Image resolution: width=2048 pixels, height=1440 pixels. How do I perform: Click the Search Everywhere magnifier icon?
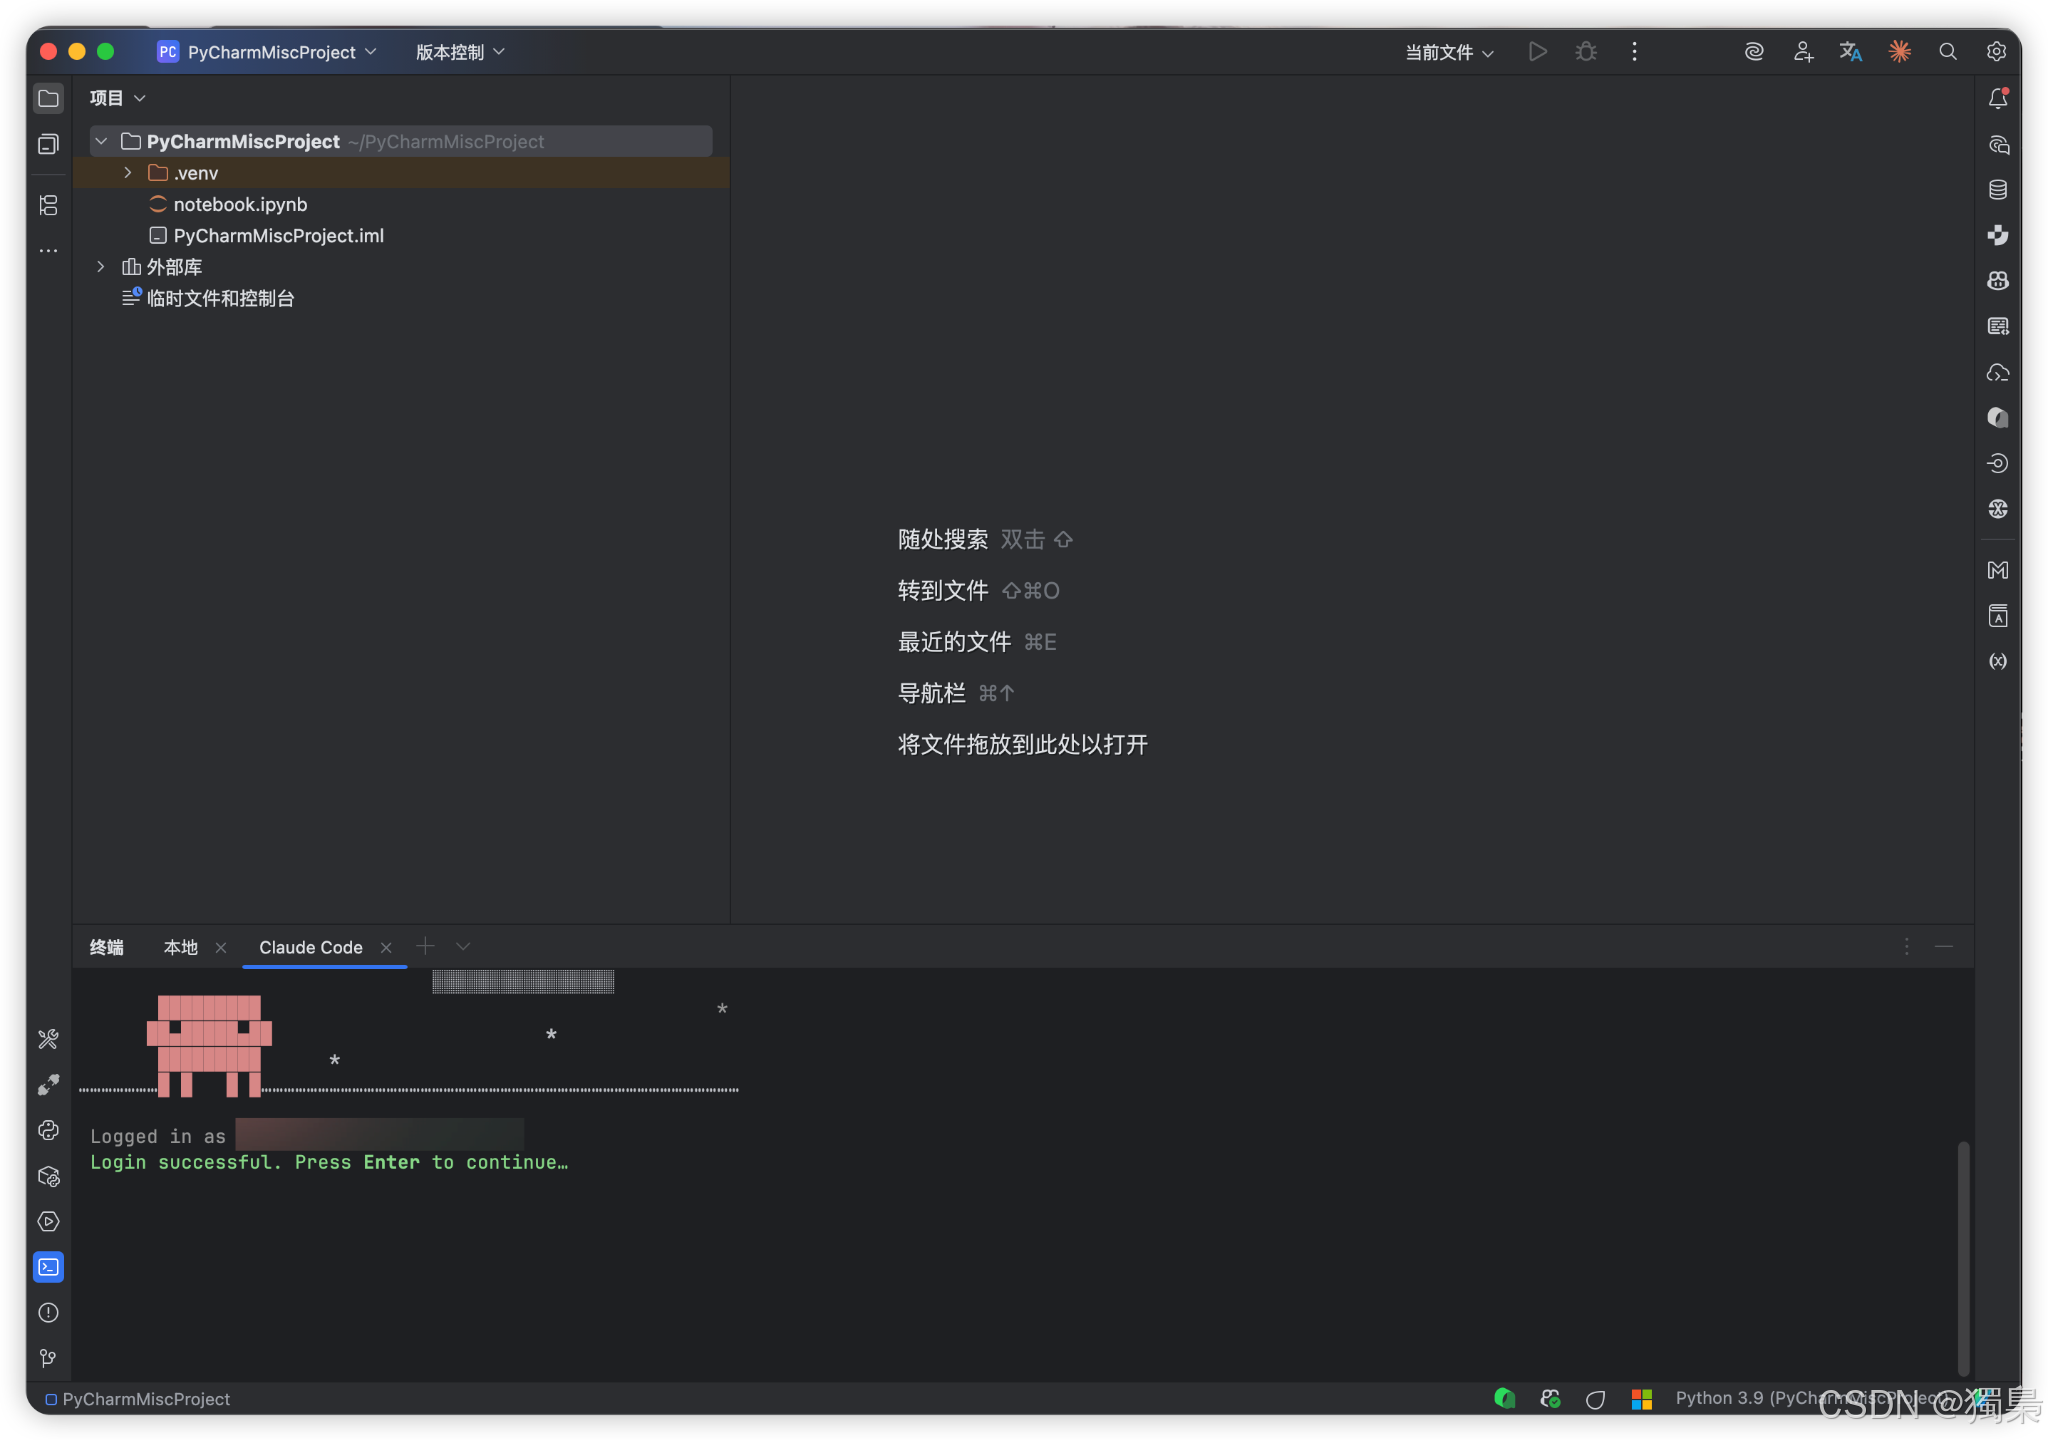(x=1948, y=52)
